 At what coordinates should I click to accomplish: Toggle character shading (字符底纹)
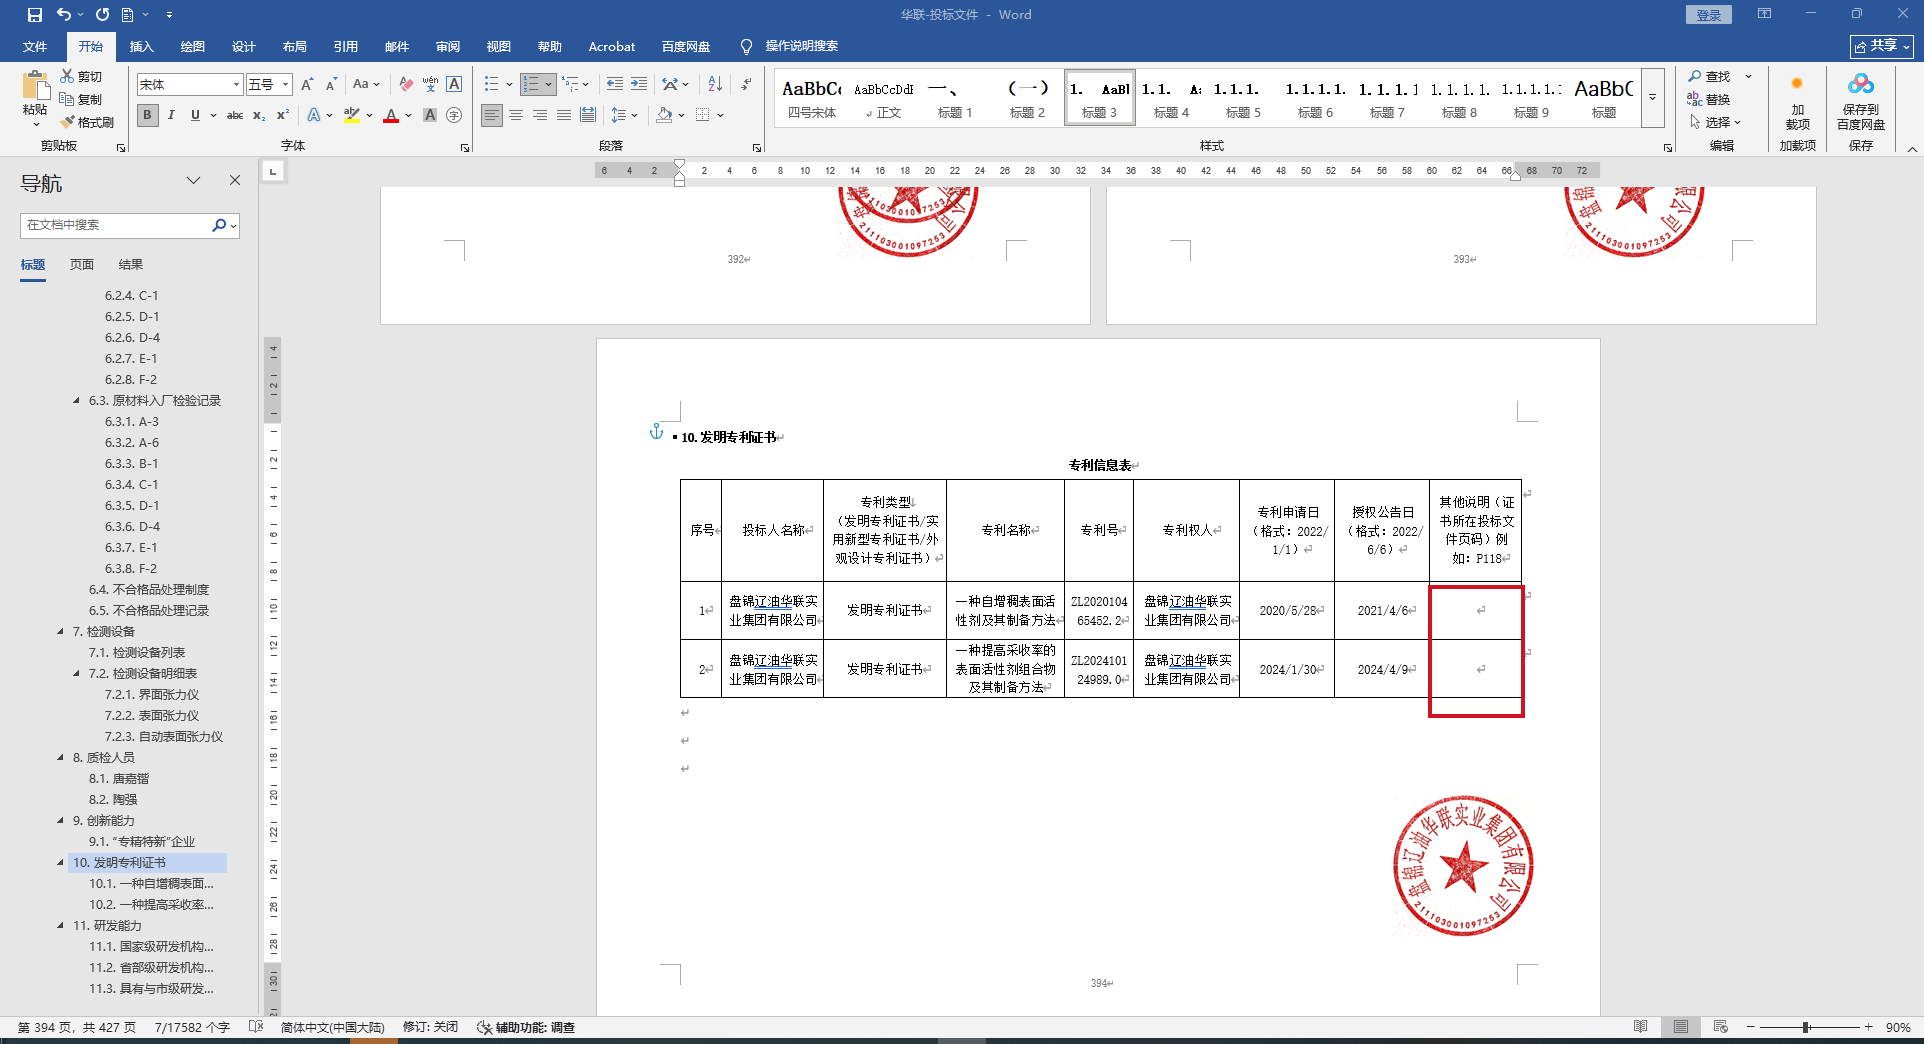(x=430, y=115)
